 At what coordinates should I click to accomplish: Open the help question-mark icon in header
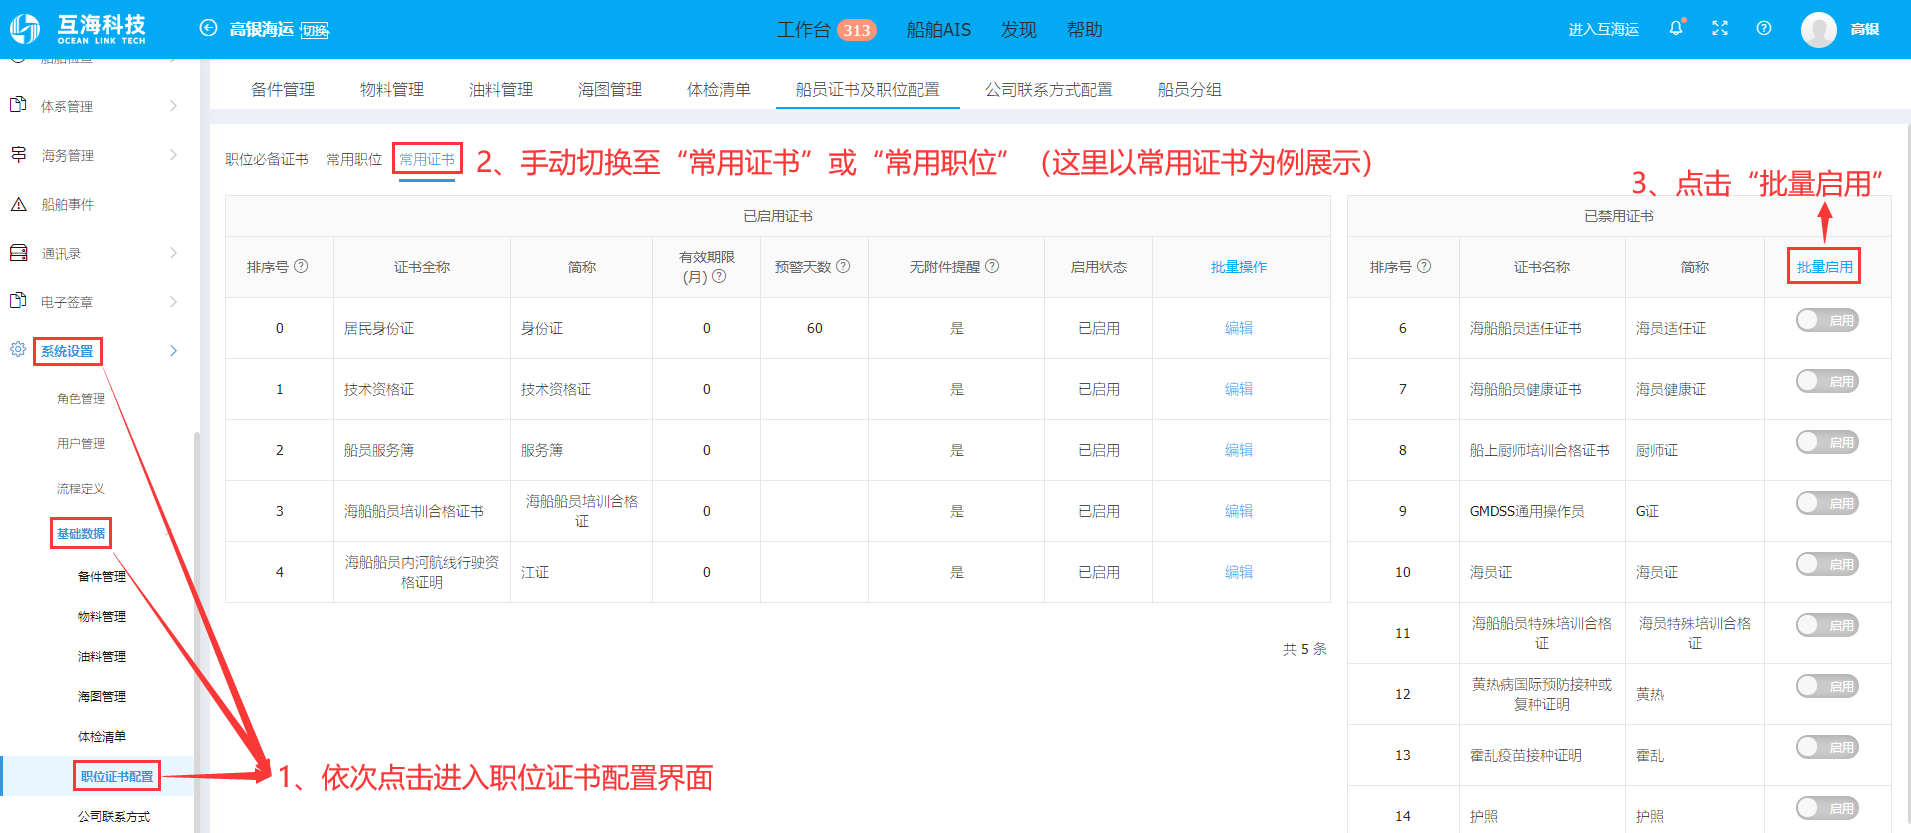tap(1764, 28)
